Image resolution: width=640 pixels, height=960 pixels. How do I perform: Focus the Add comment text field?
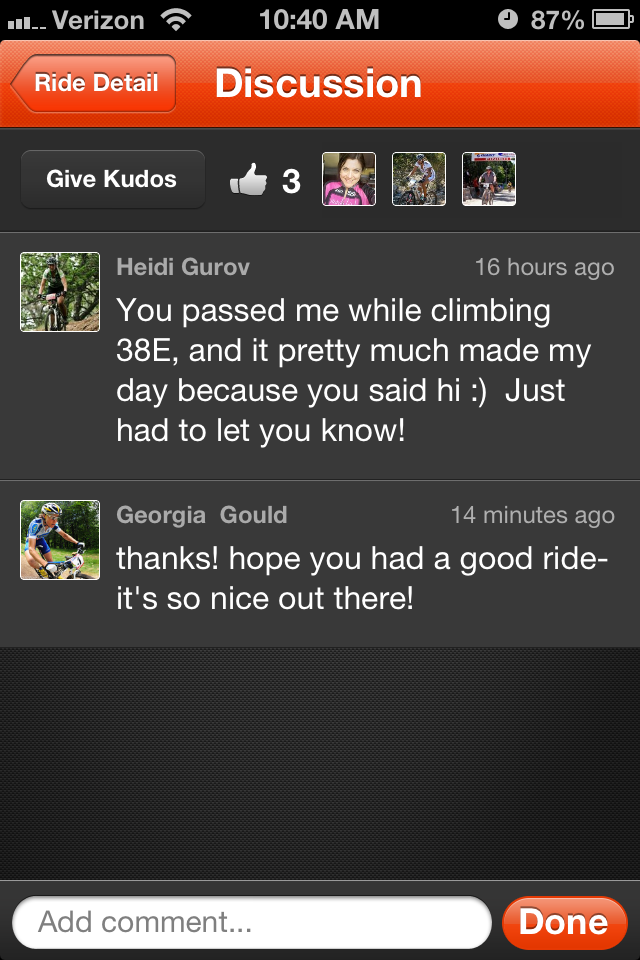pyautogui.click(x=252, y=921)
